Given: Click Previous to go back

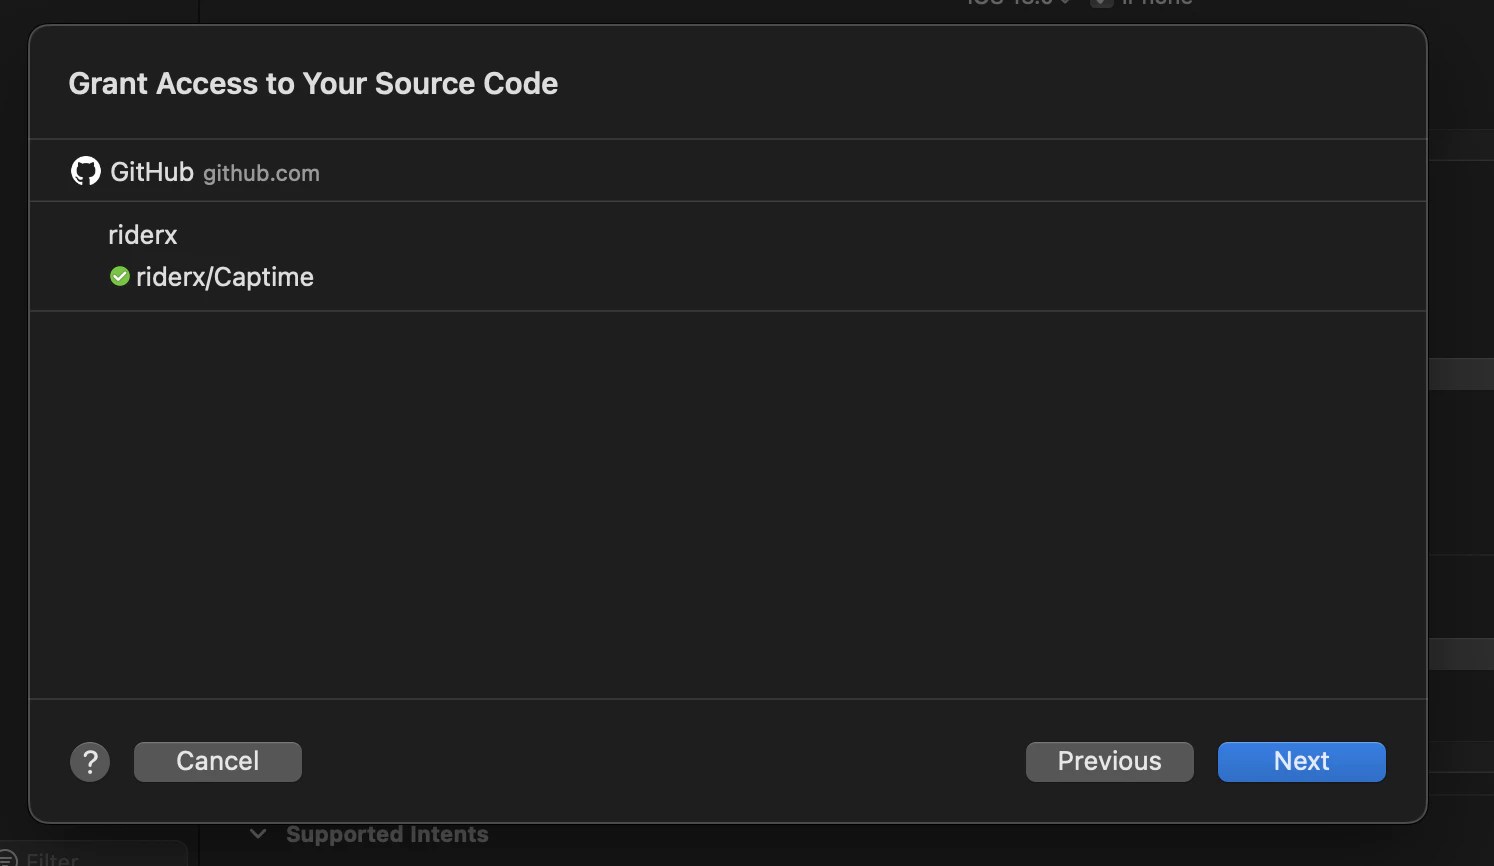Looking at the screenshot, I should 1109,761.
